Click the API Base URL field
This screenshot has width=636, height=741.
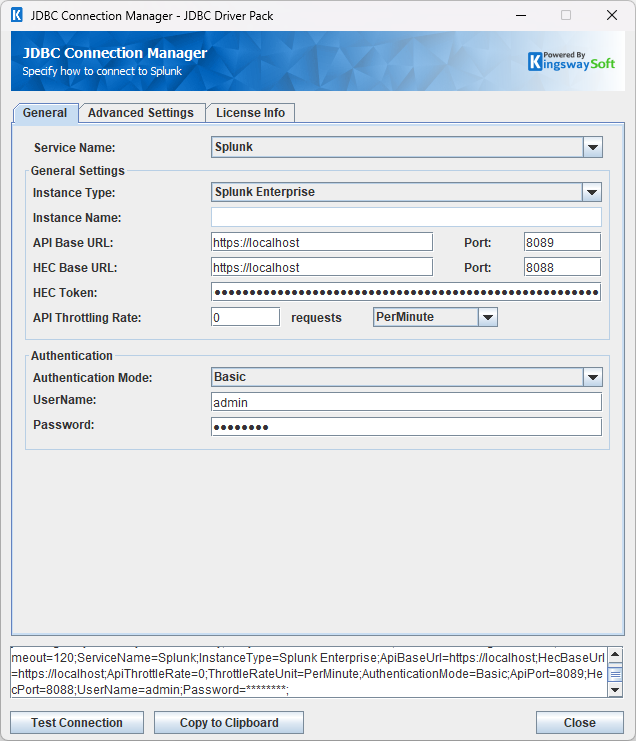322,242
